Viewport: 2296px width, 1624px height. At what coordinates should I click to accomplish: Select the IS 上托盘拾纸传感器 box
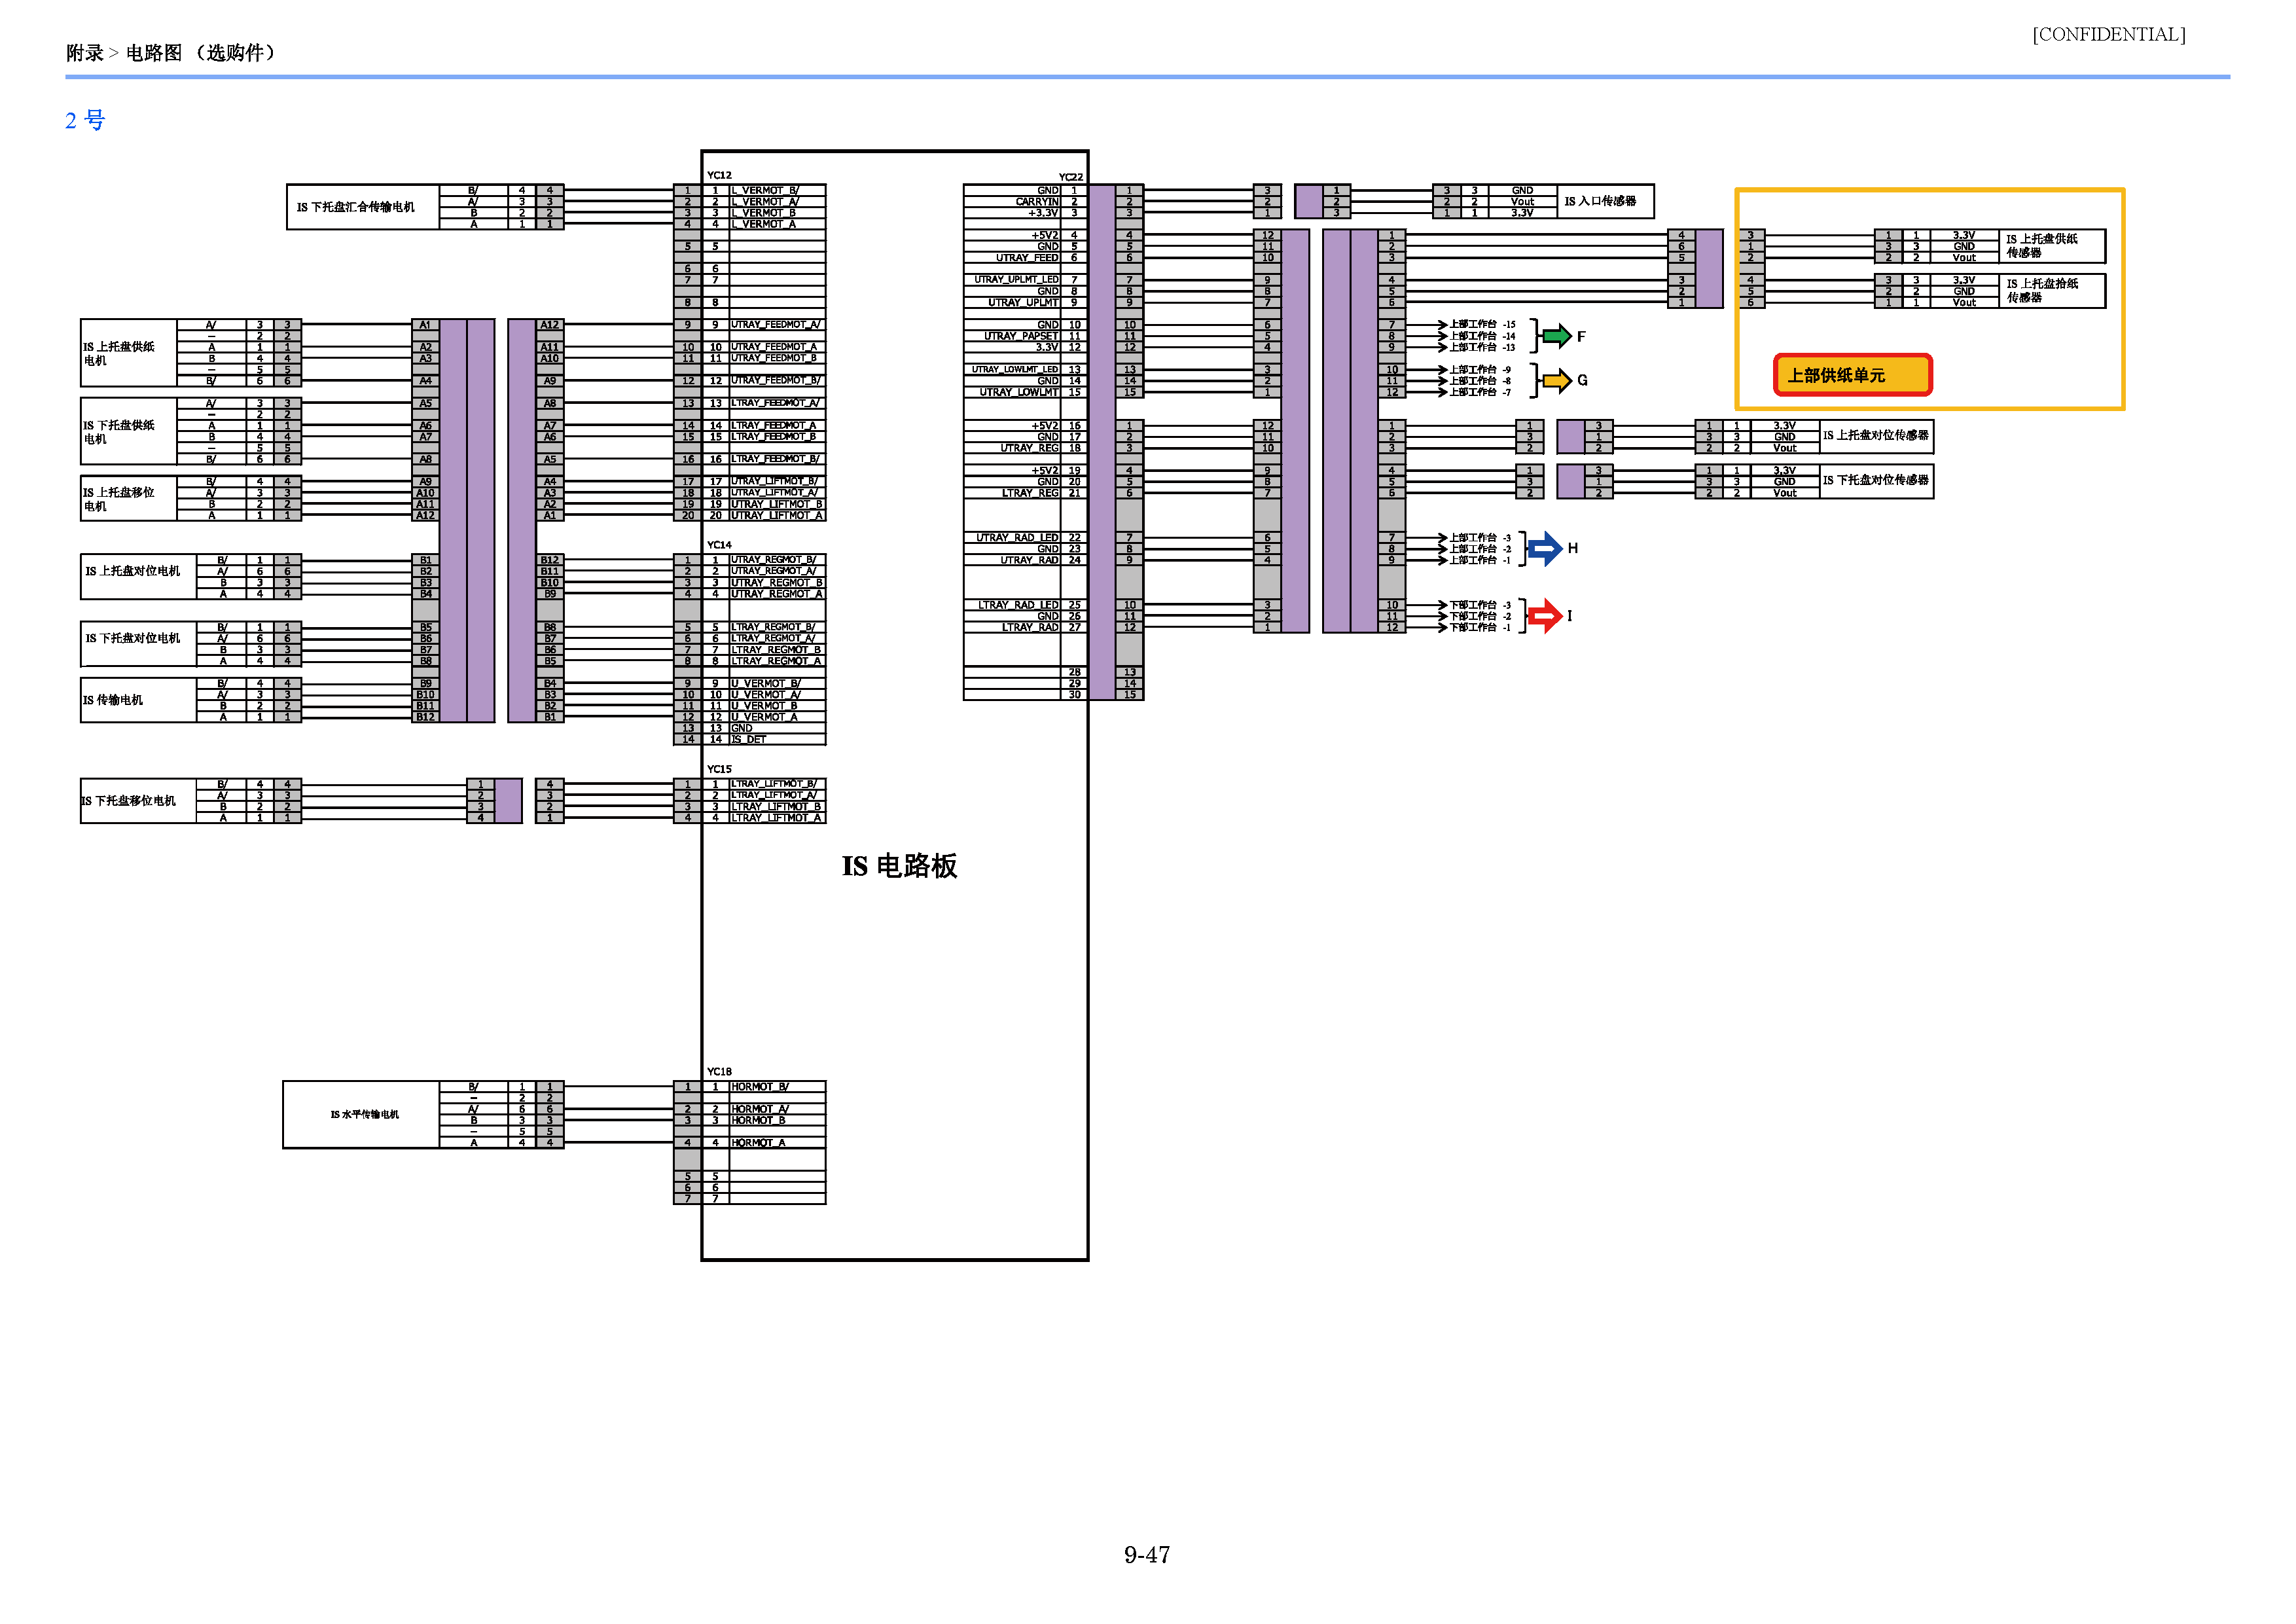(2052, 291)
